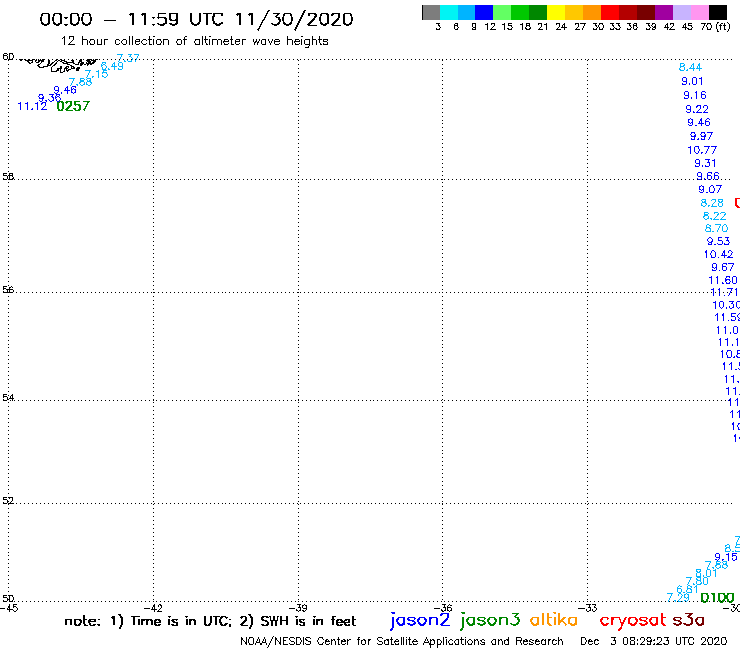Screen dimensions: 740x650
Task: Select the wave height value 8.22
Action: pyautogui.click(x=715, y=216)
